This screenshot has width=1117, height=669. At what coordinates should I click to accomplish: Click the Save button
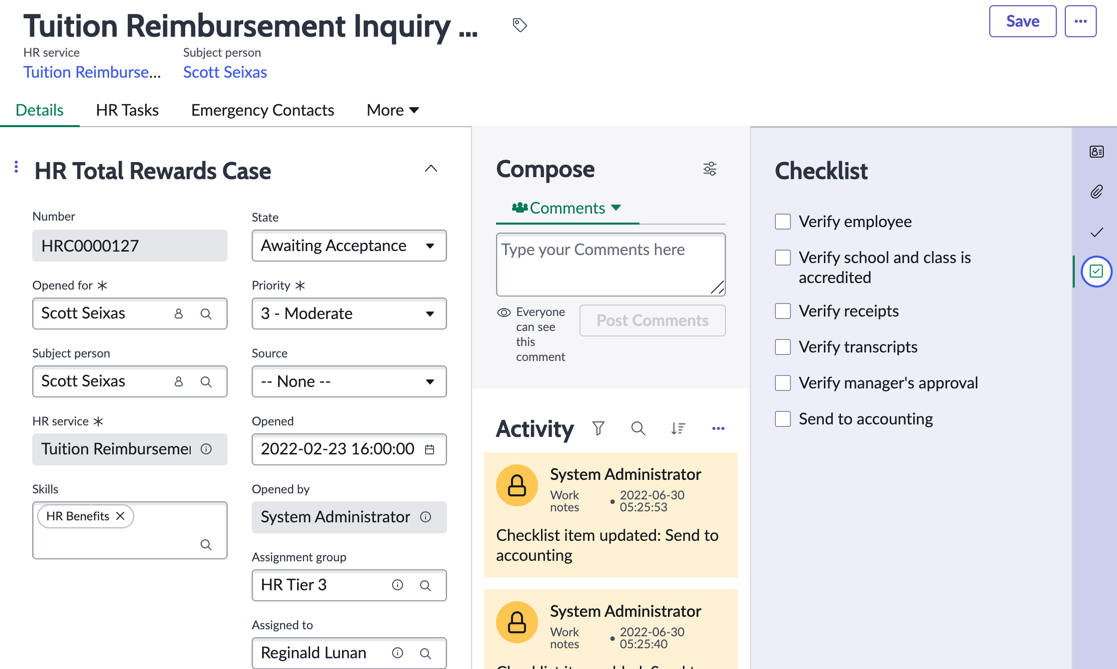(x=1022, y=21)
